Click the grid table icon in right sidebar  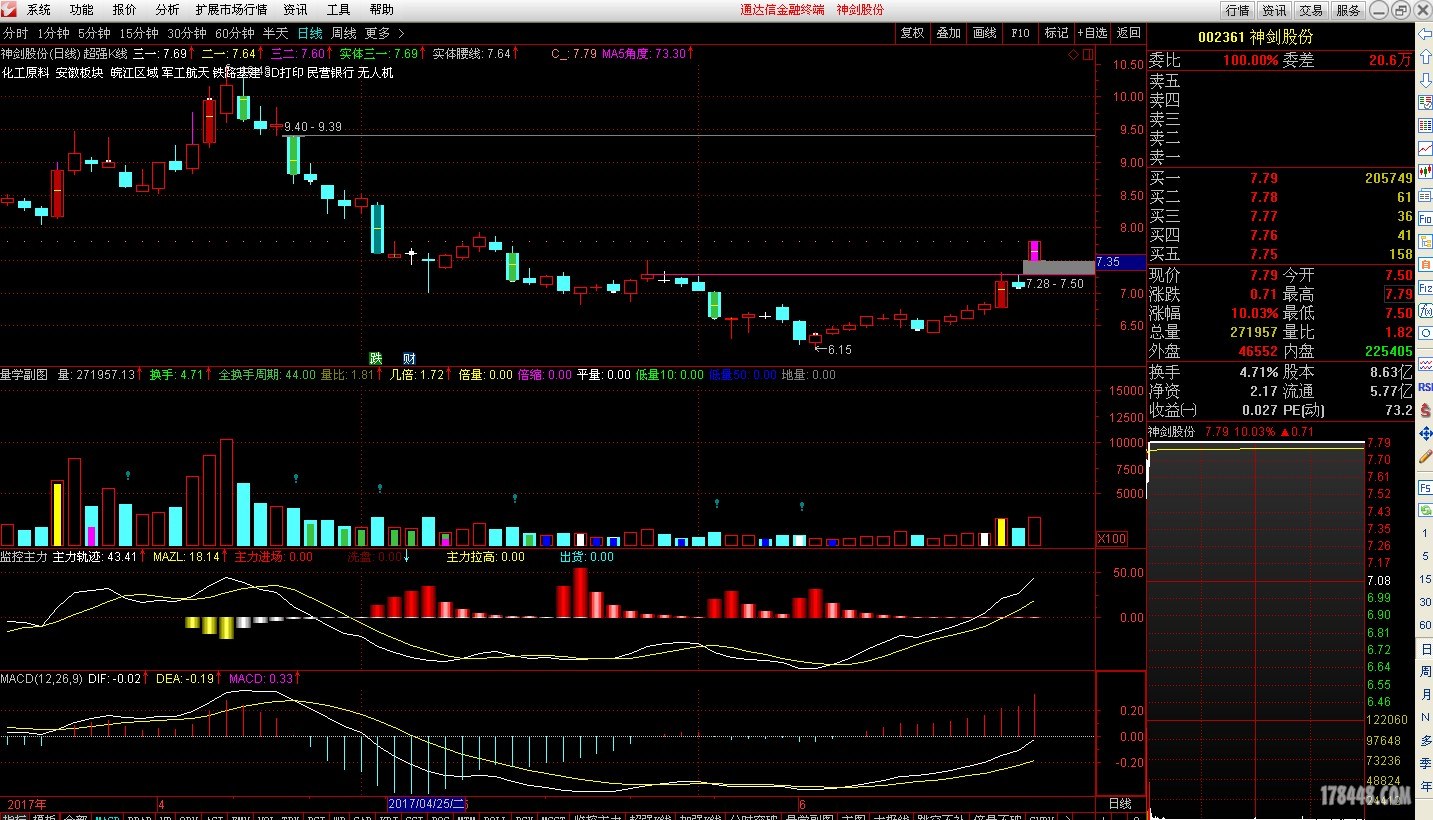[x=1424, y=126]
